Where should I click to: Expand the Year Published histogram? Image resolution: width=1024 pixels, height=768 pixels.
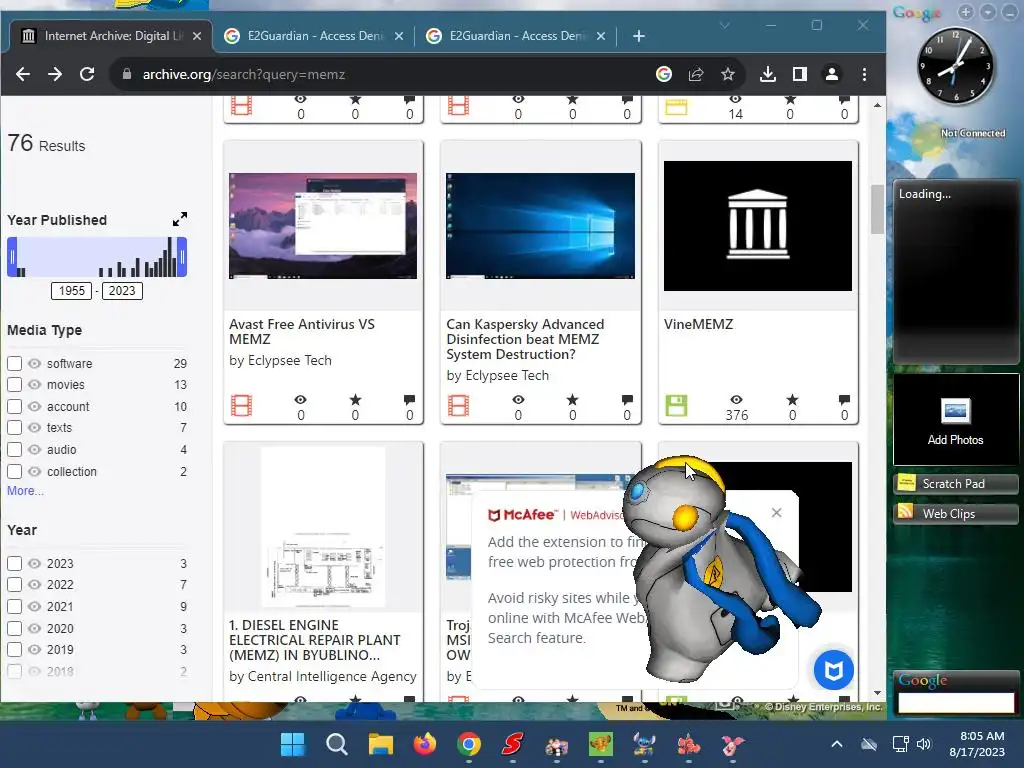180,219
